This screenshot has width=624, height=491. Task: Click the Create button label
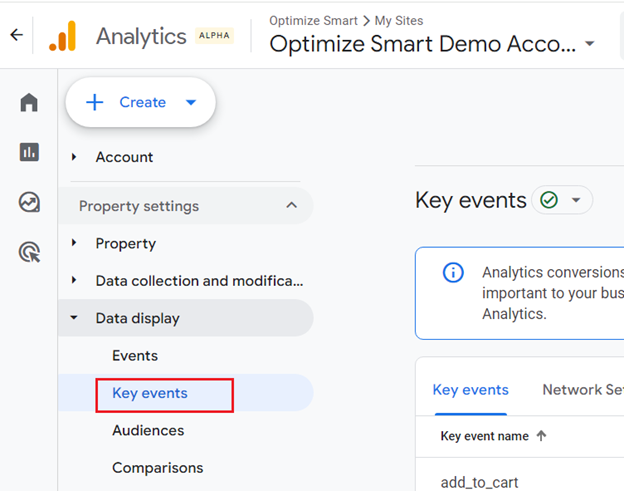[x=142, y=102]
